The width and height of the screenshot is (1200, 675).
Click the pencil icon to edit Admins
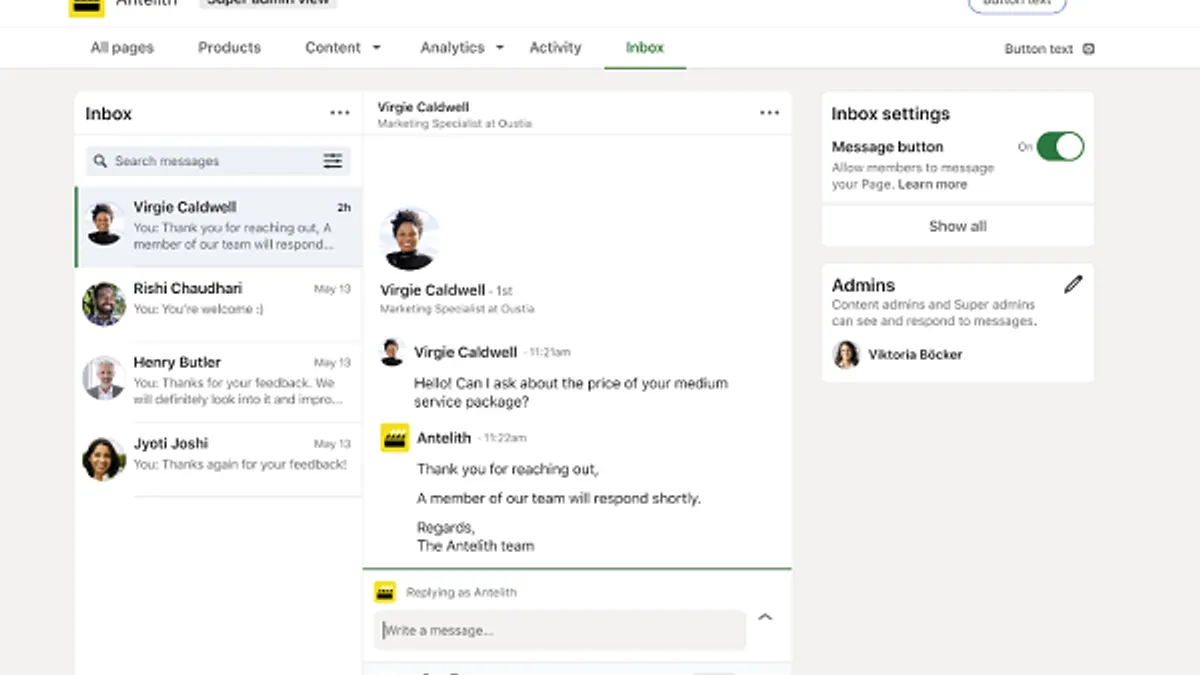(x=1073, y=285)
